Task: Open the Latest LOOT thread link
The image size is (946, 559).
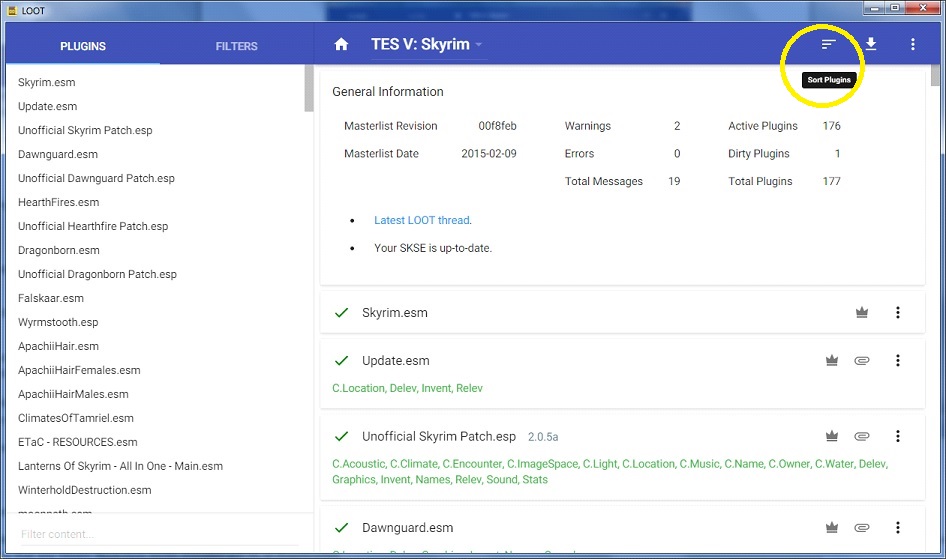Action: click(x=422, y=220)
